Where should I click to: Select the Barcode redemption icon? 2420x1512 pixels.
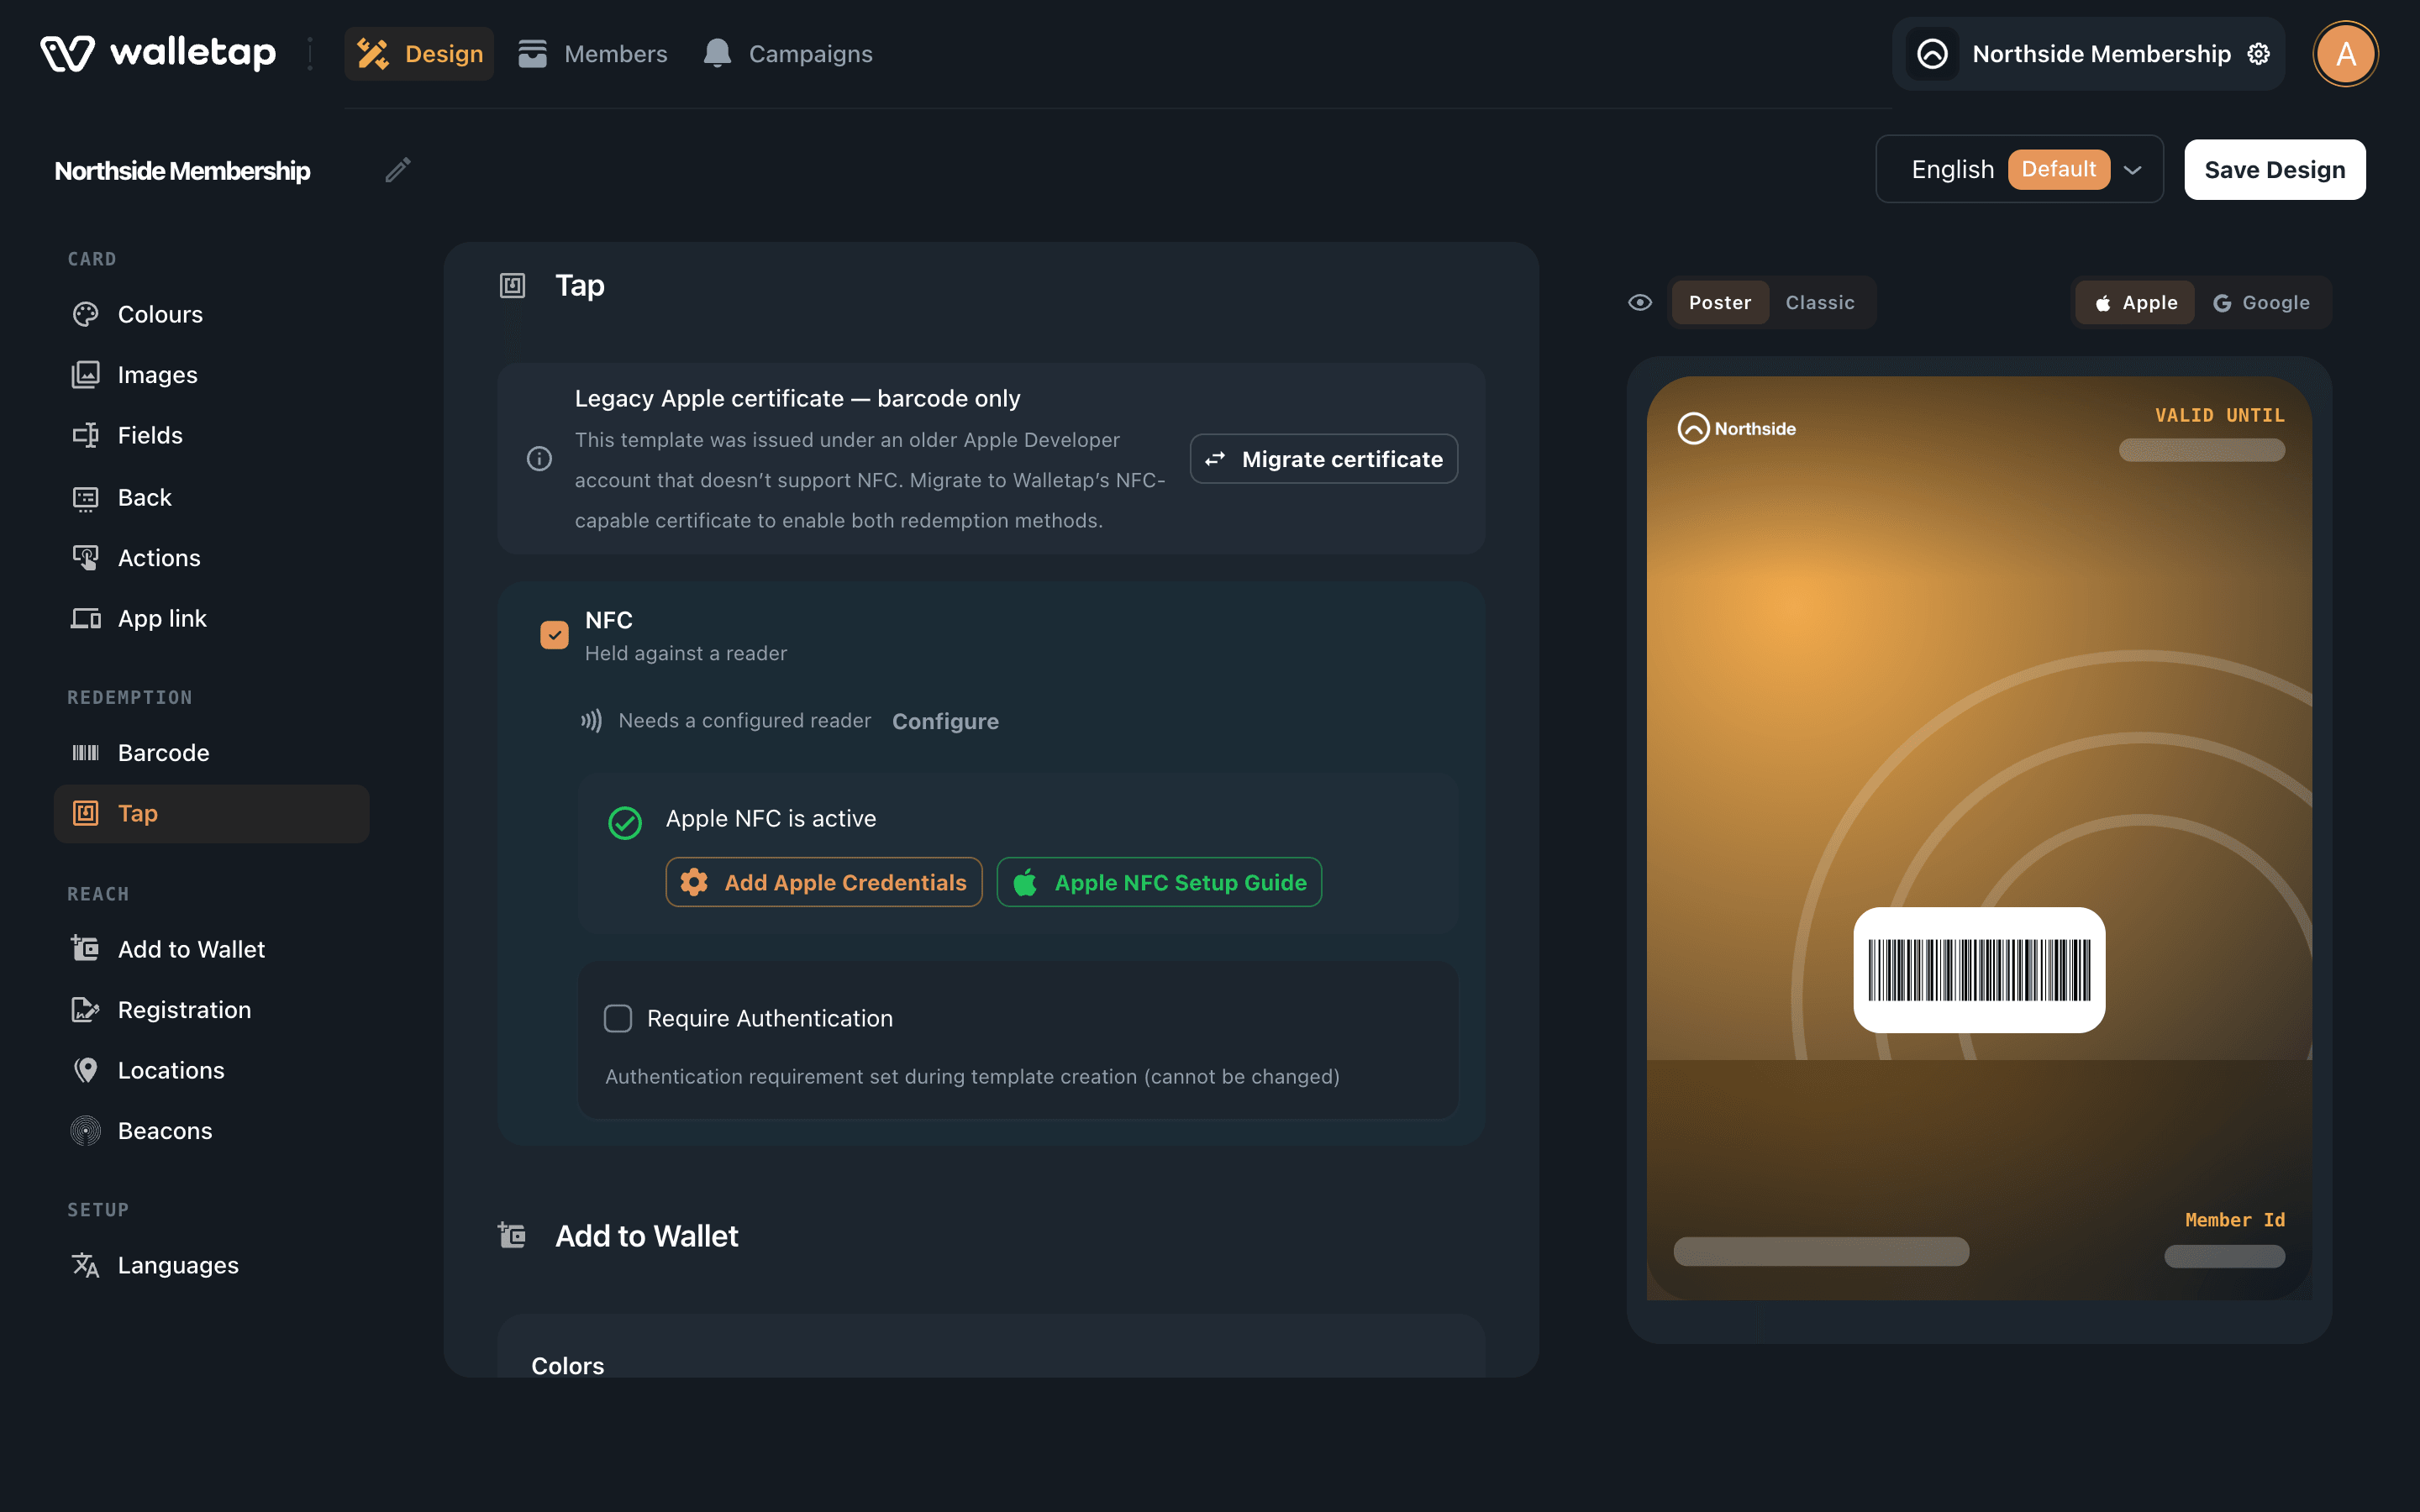86,753
